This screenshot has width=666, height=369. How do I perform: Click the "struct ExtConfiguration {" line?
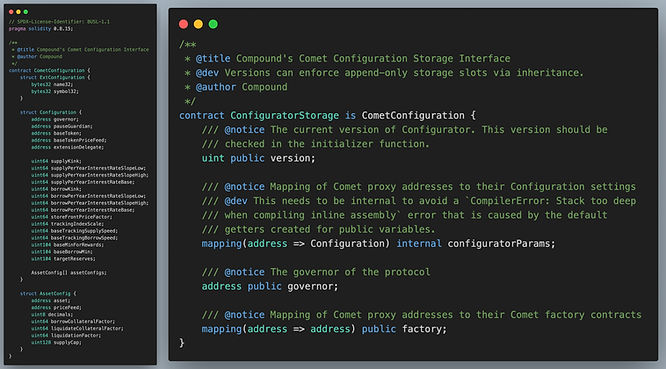pyautogui.click(x=55, y=77)
